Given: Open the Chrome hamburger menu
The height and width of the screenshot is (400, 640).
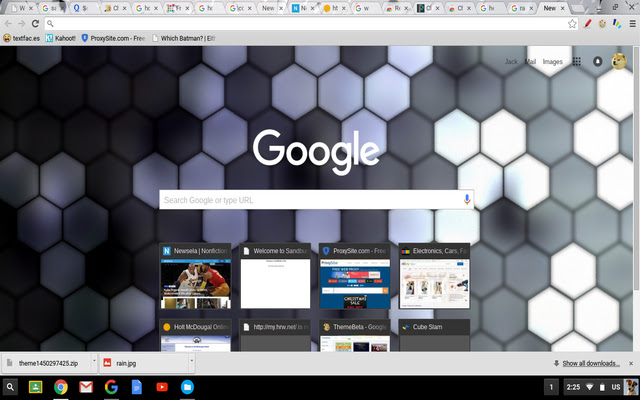Looking at the screenshot, I should tap(632, 24).
